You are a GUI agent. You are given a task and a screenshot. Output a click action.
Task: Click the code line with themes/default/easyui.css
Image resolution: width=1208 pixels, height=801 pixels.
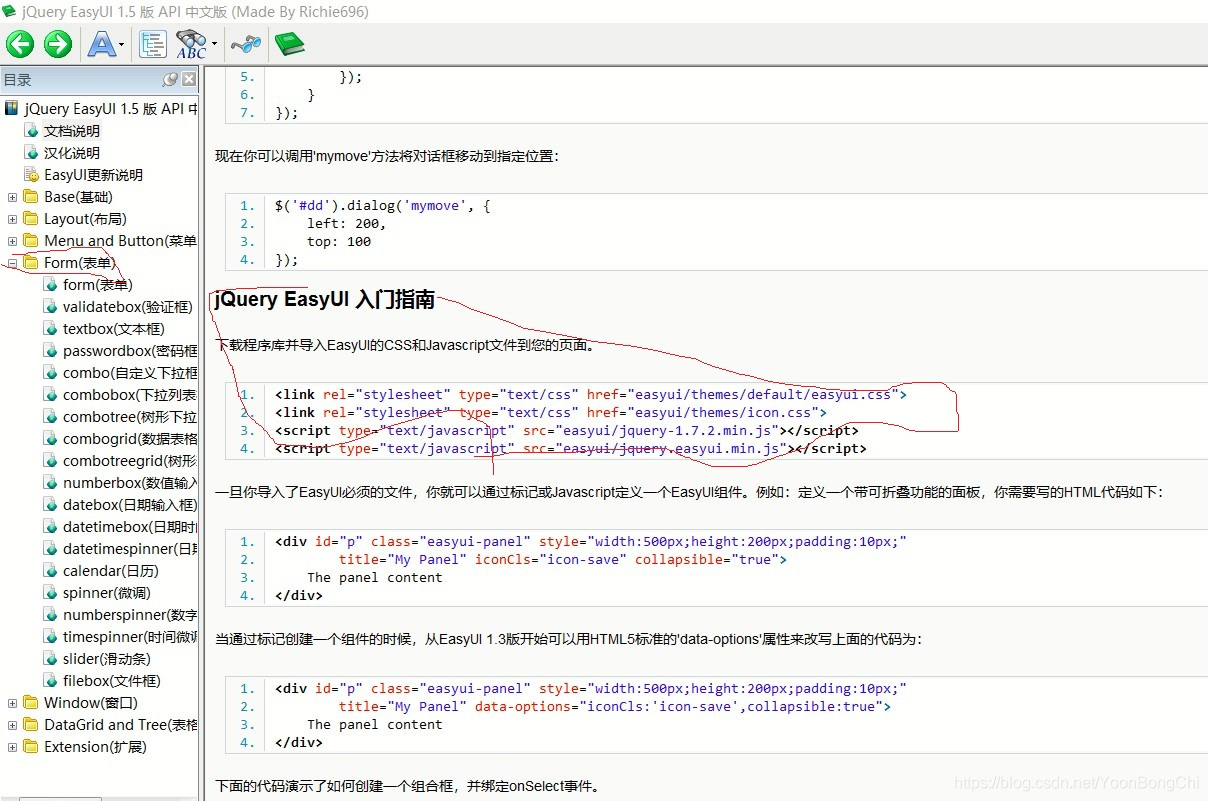pyautogui.click(x=591, y=394)
